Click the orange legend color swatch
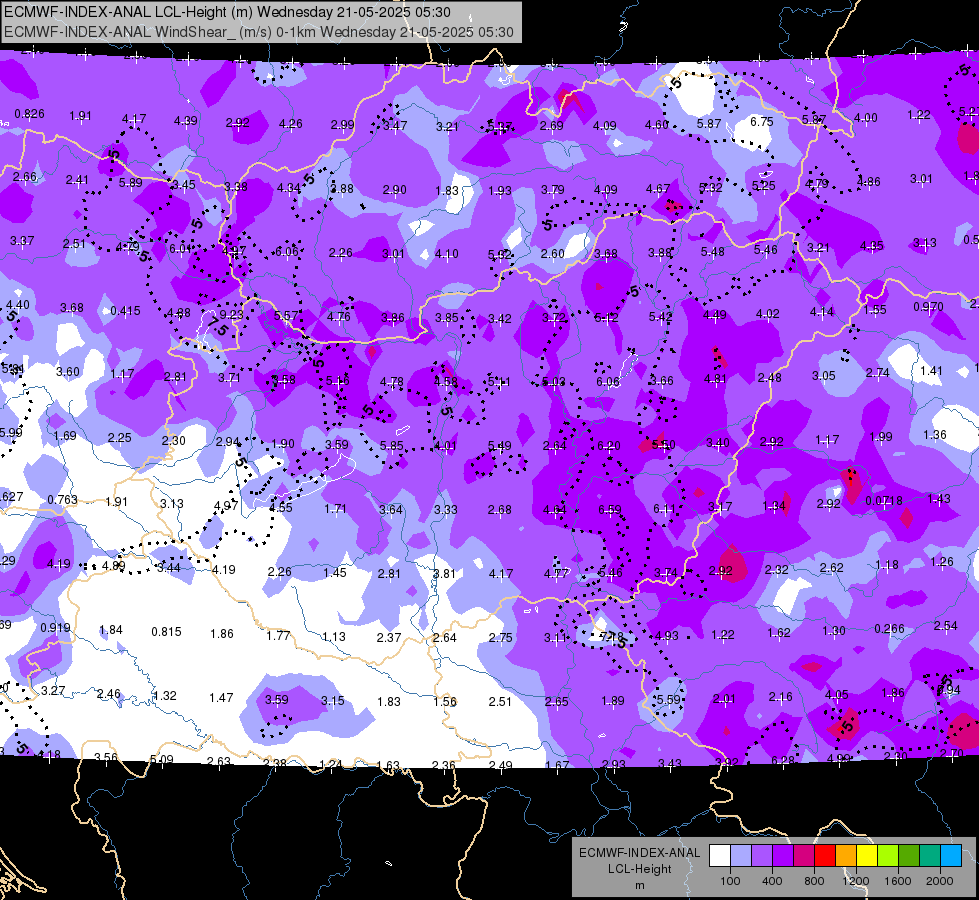This screenshot has height=900, width=979. 846,856
